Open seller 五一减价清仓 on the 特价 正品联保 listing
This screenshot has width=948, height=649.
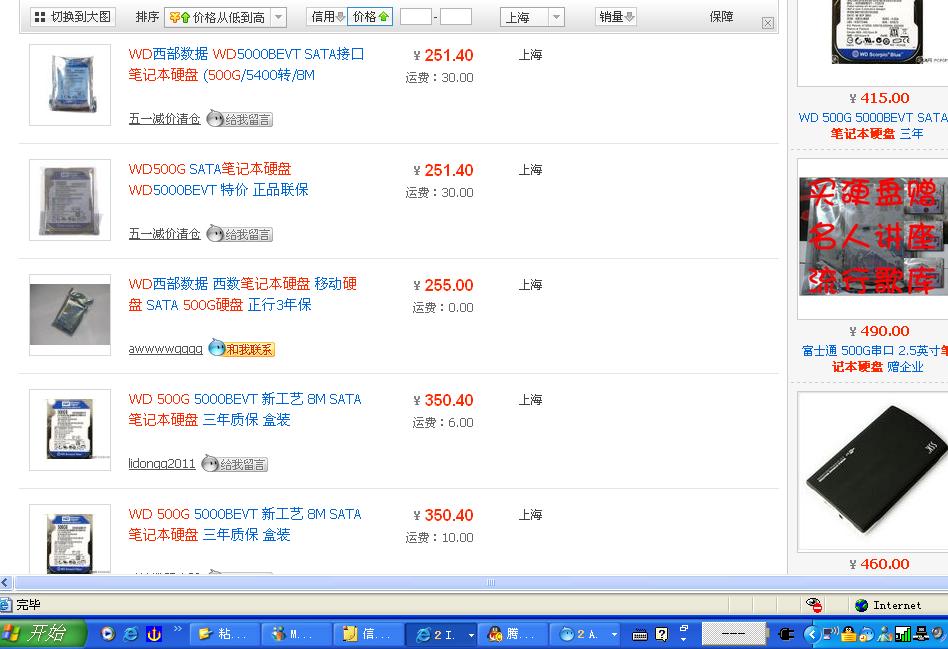[x=164, y=234]
